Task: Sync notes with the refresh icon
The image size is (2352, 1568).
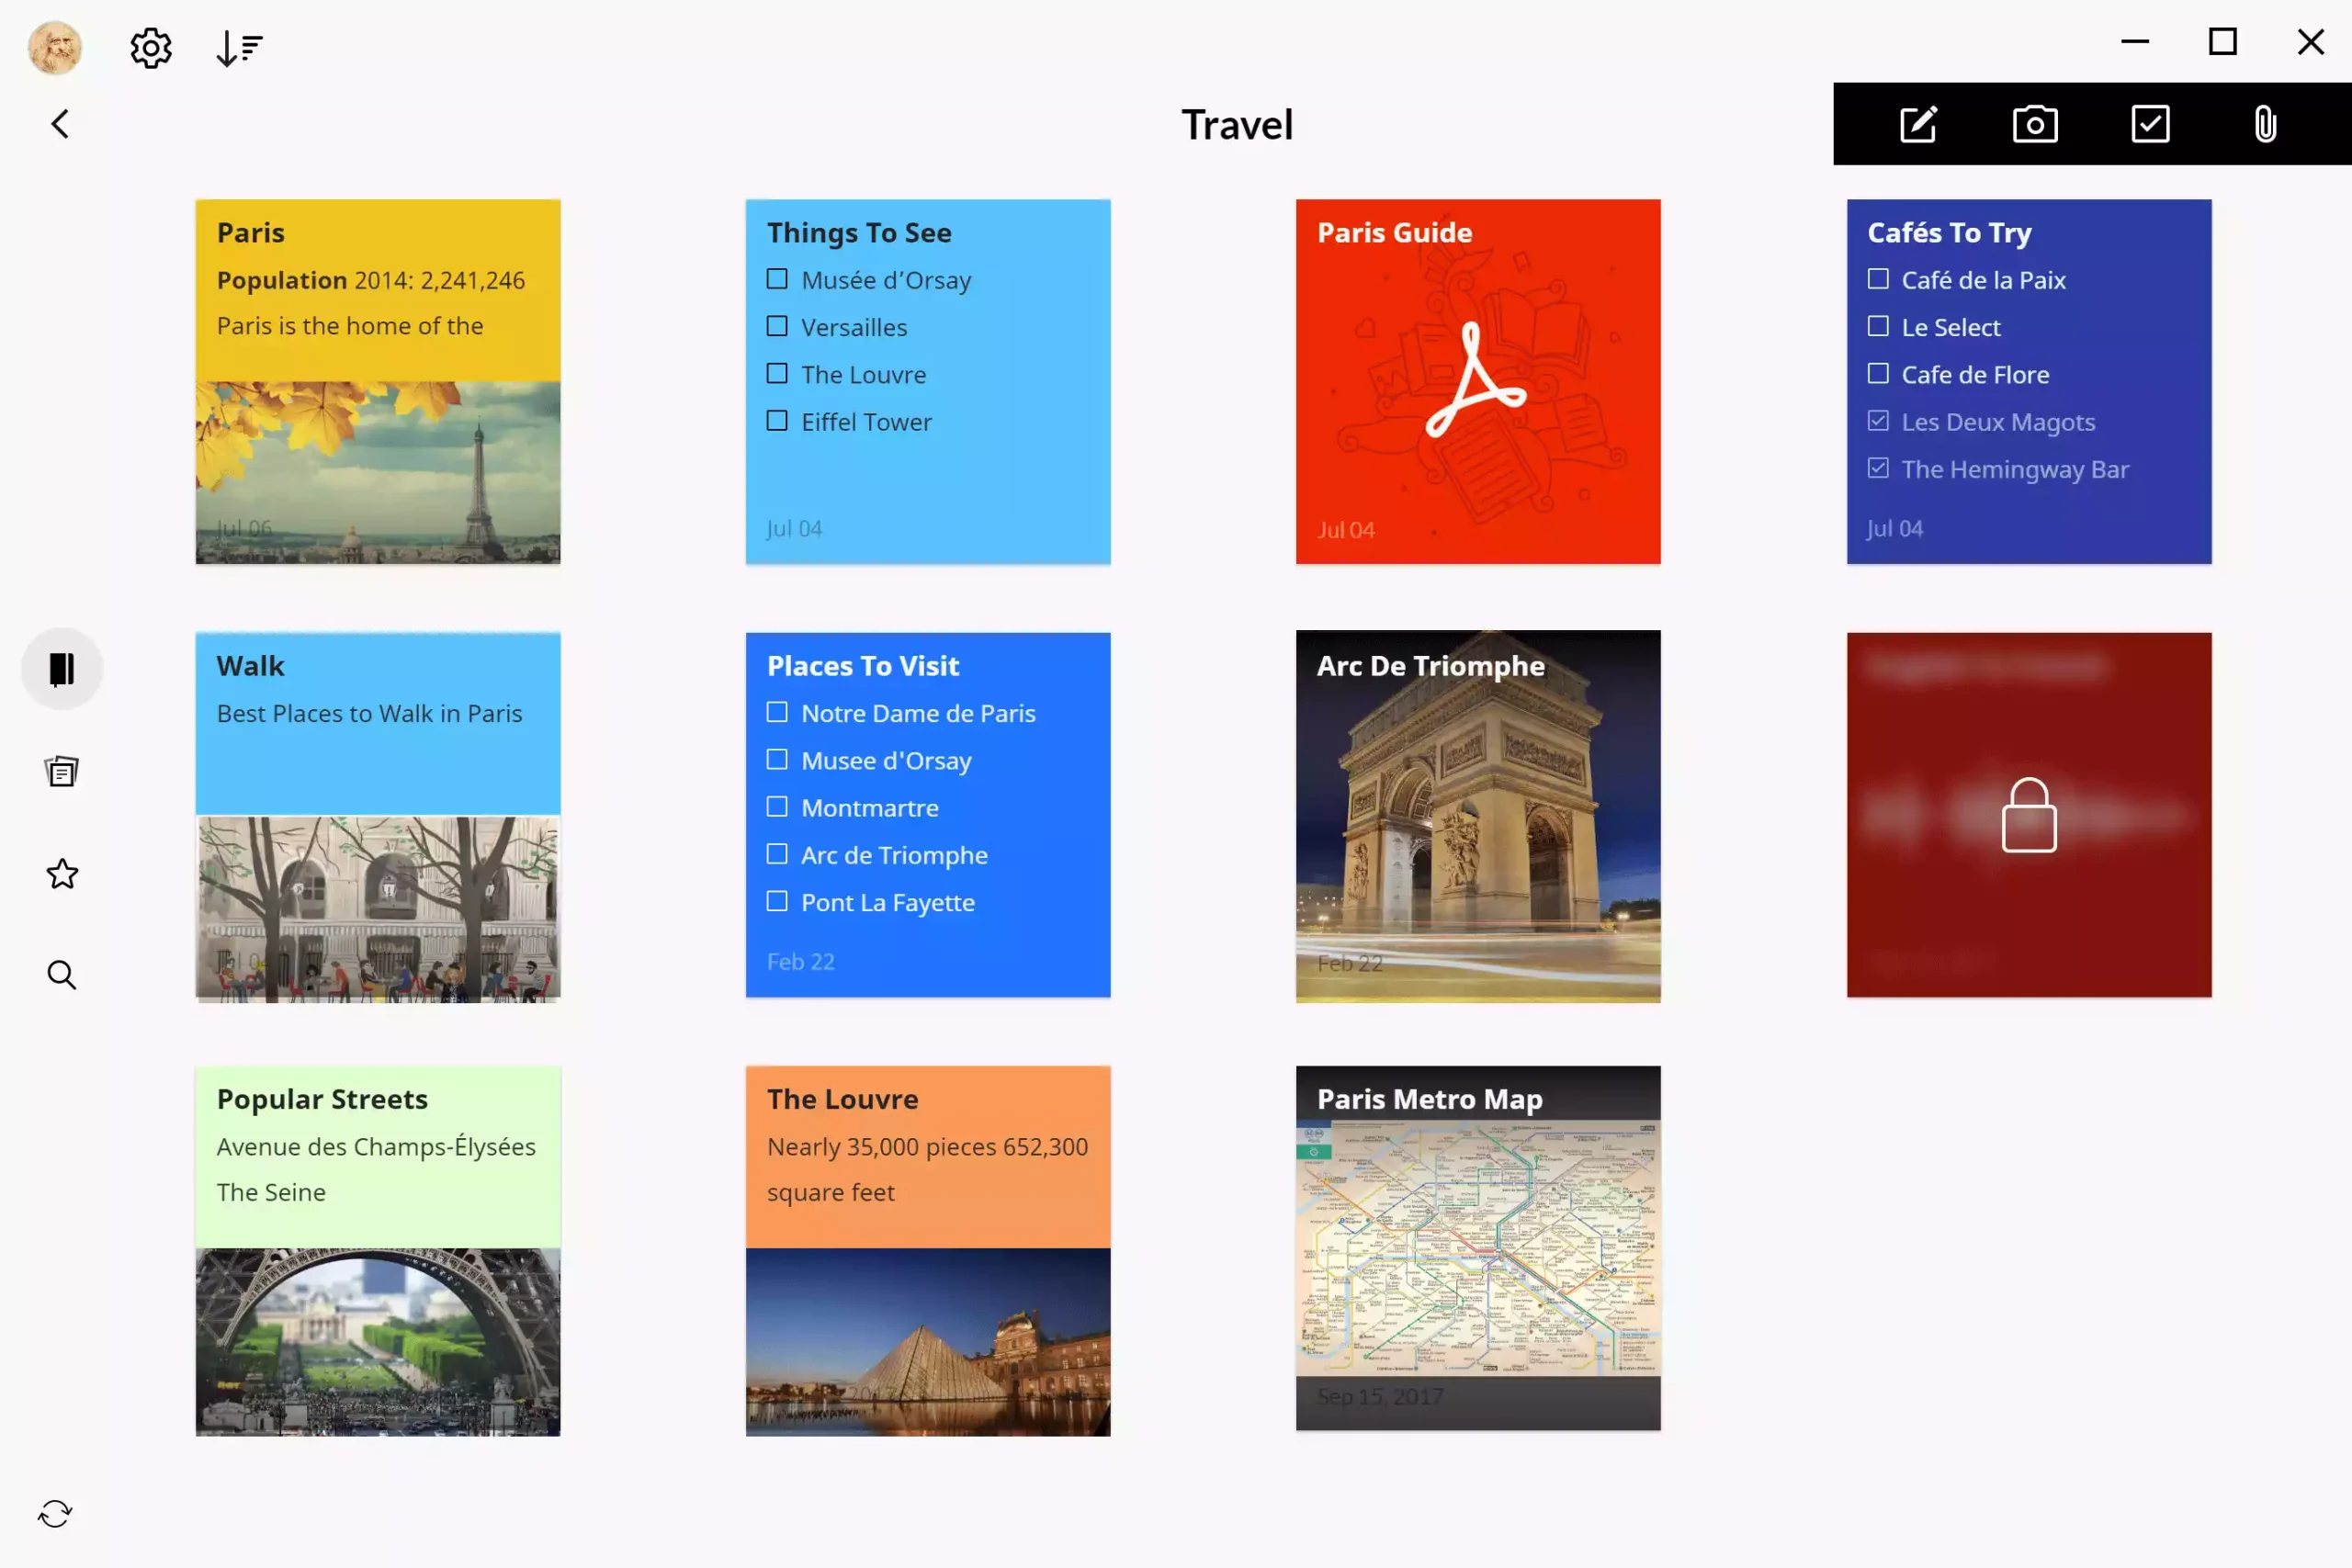Action: [x=55, y=1512]
